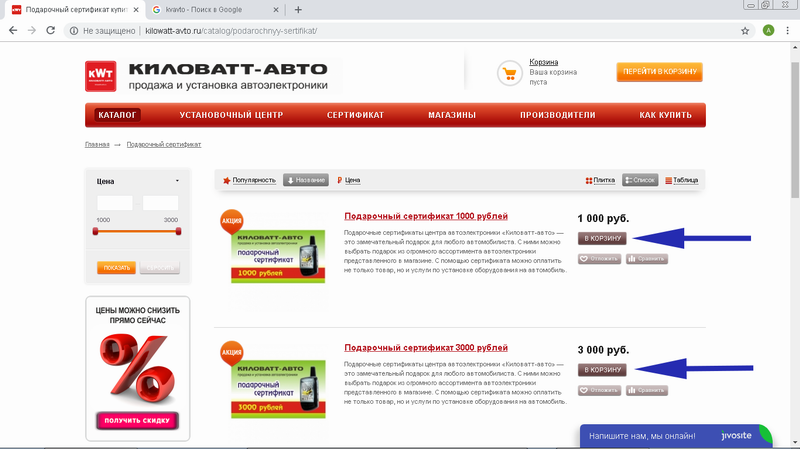Click the maximum price input field

(161, 203)
